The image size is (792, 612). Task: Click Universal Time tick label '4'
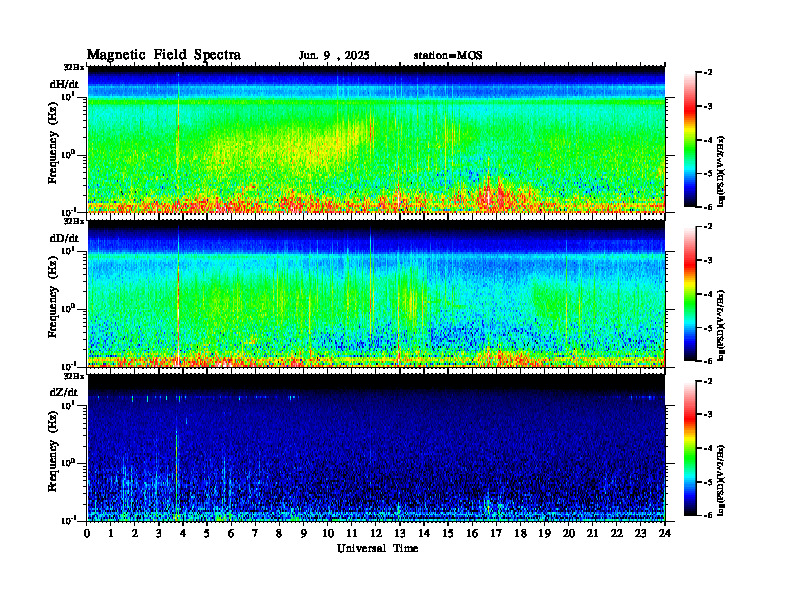[183, 533]
